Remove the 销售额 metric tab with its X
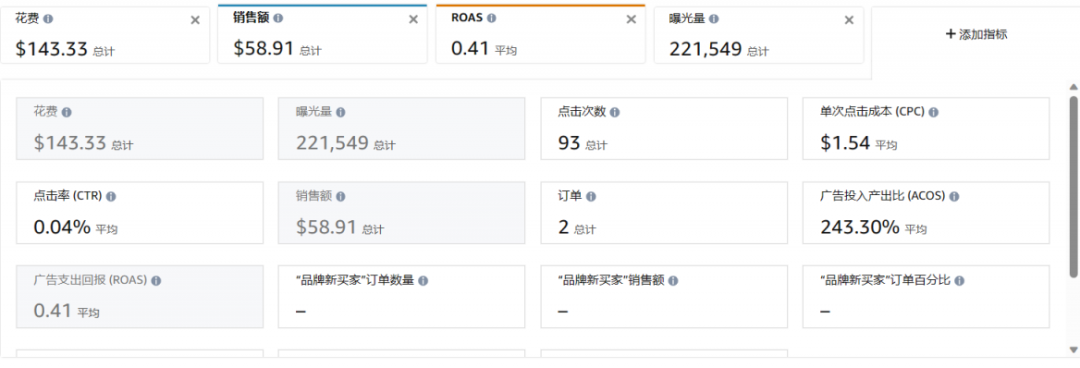 click(x=413, y=20)
